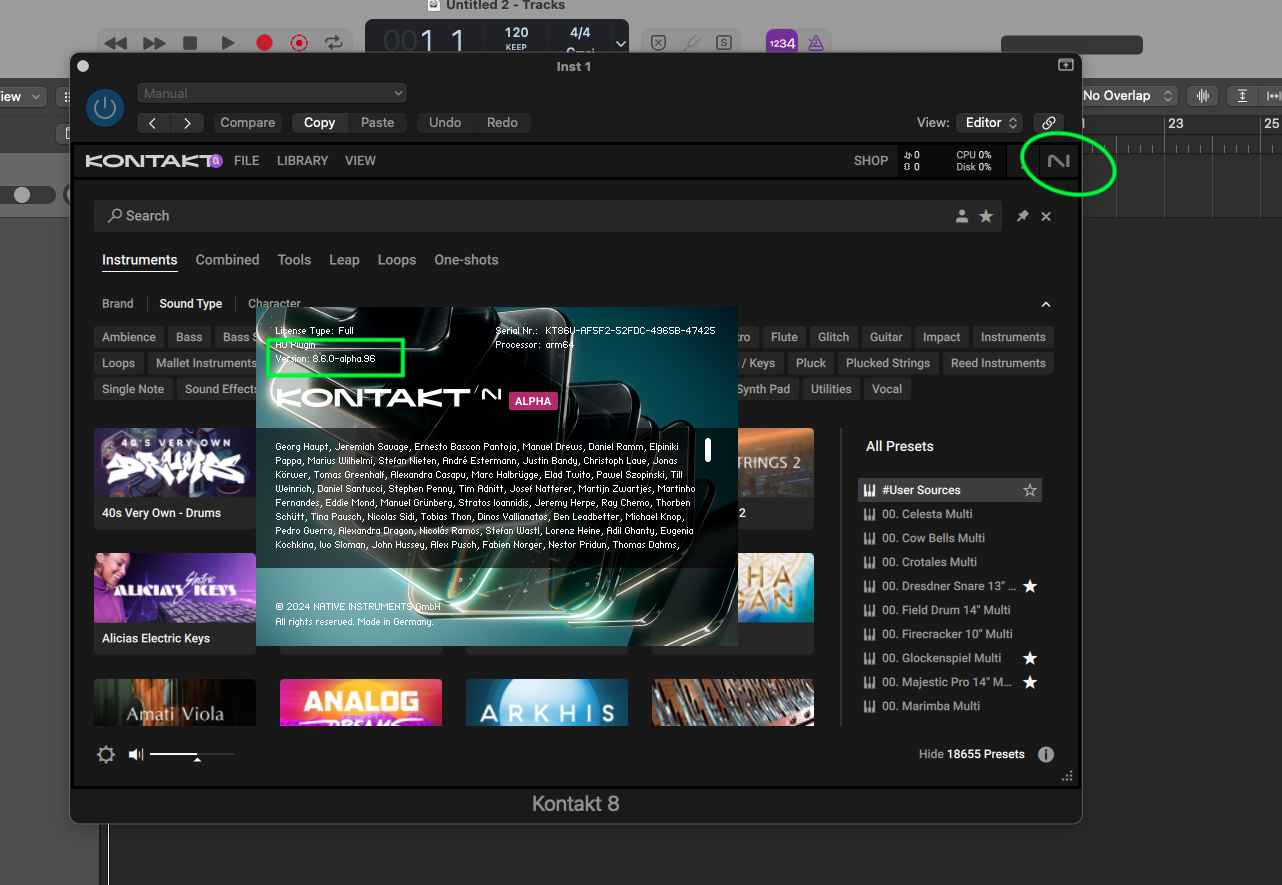Click the Copy button
This screenshot has height=885, width=1282.
319,123
